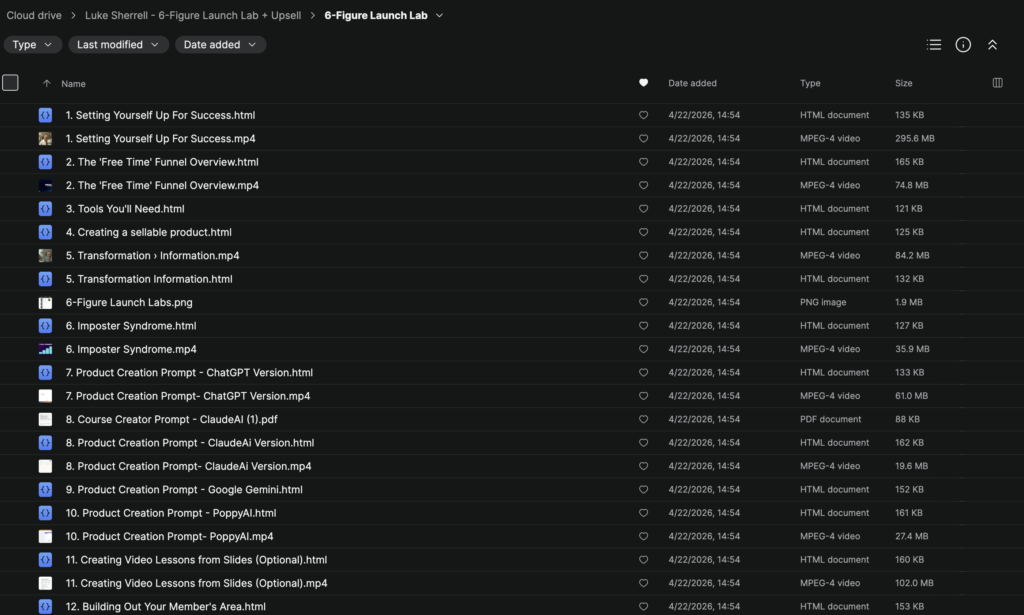The height and width of the screenshot is (615, 1024).
Task: Click HTML file icon for Tools You'll Need
Action: (45, 209)
